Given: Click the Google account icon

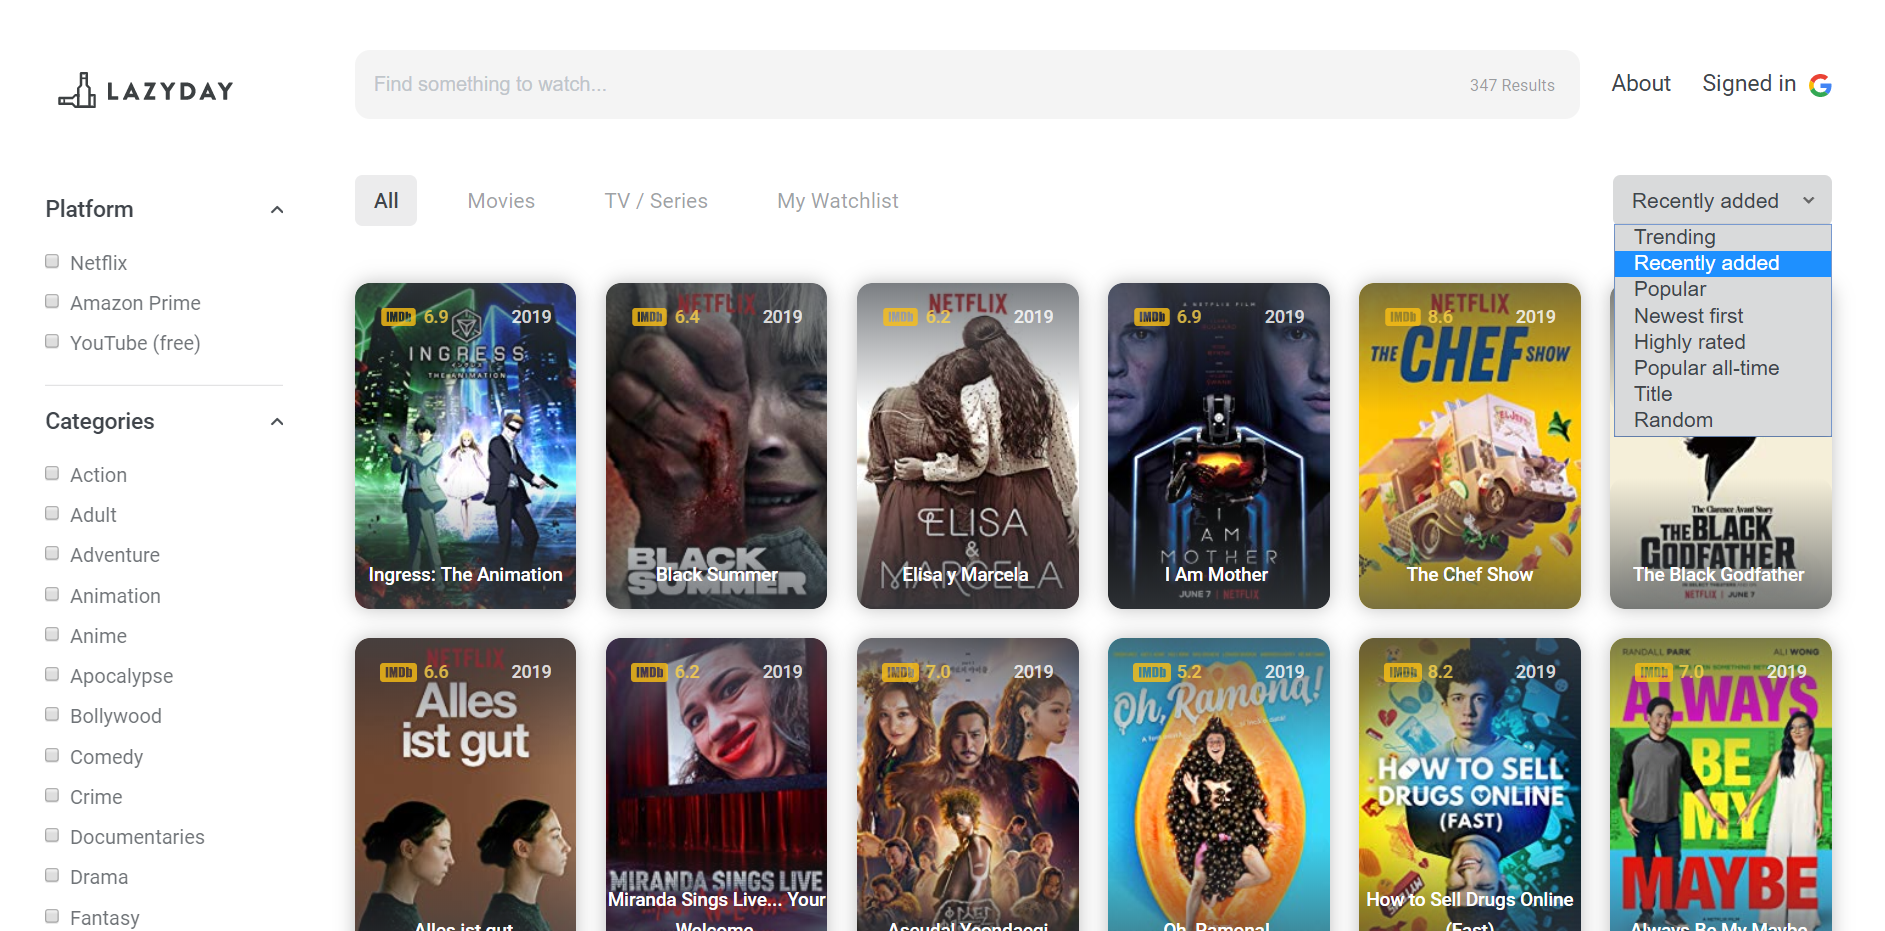Looking at the screenshot, I should pos(1820,85).
